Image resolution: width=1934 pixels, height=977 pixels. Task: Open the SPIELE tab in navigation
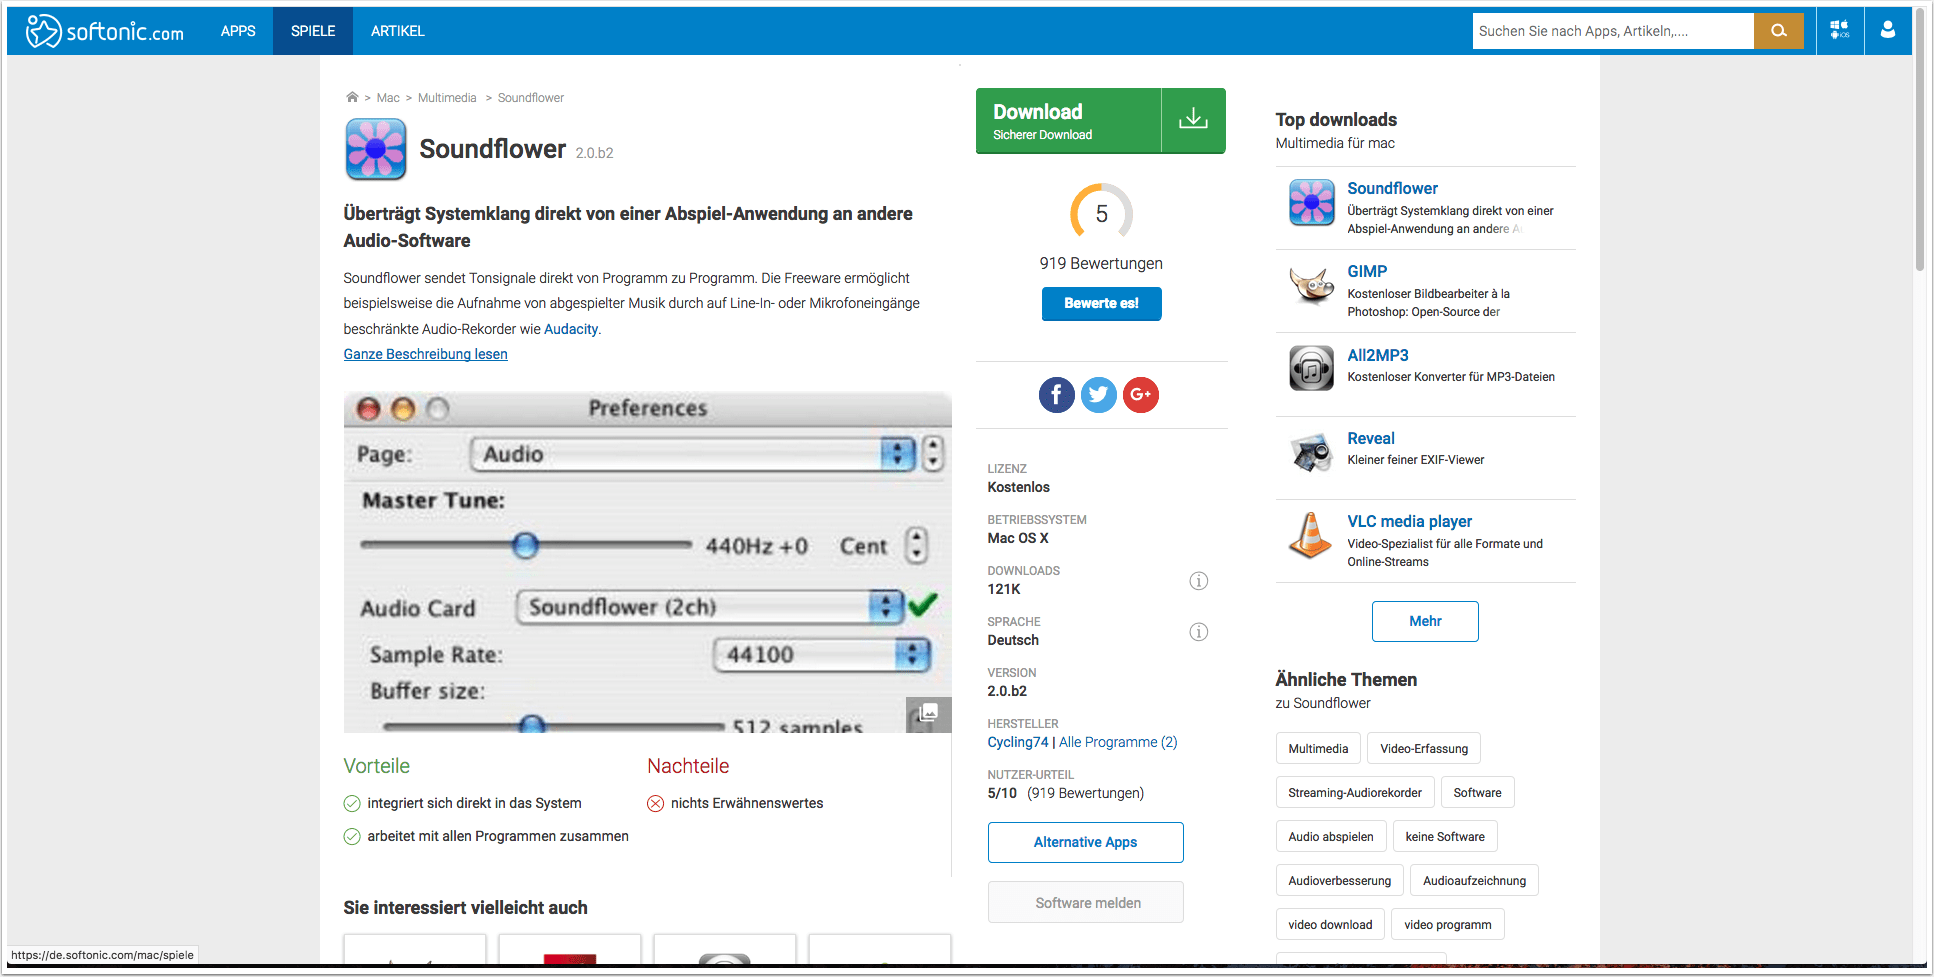point(312,31)
